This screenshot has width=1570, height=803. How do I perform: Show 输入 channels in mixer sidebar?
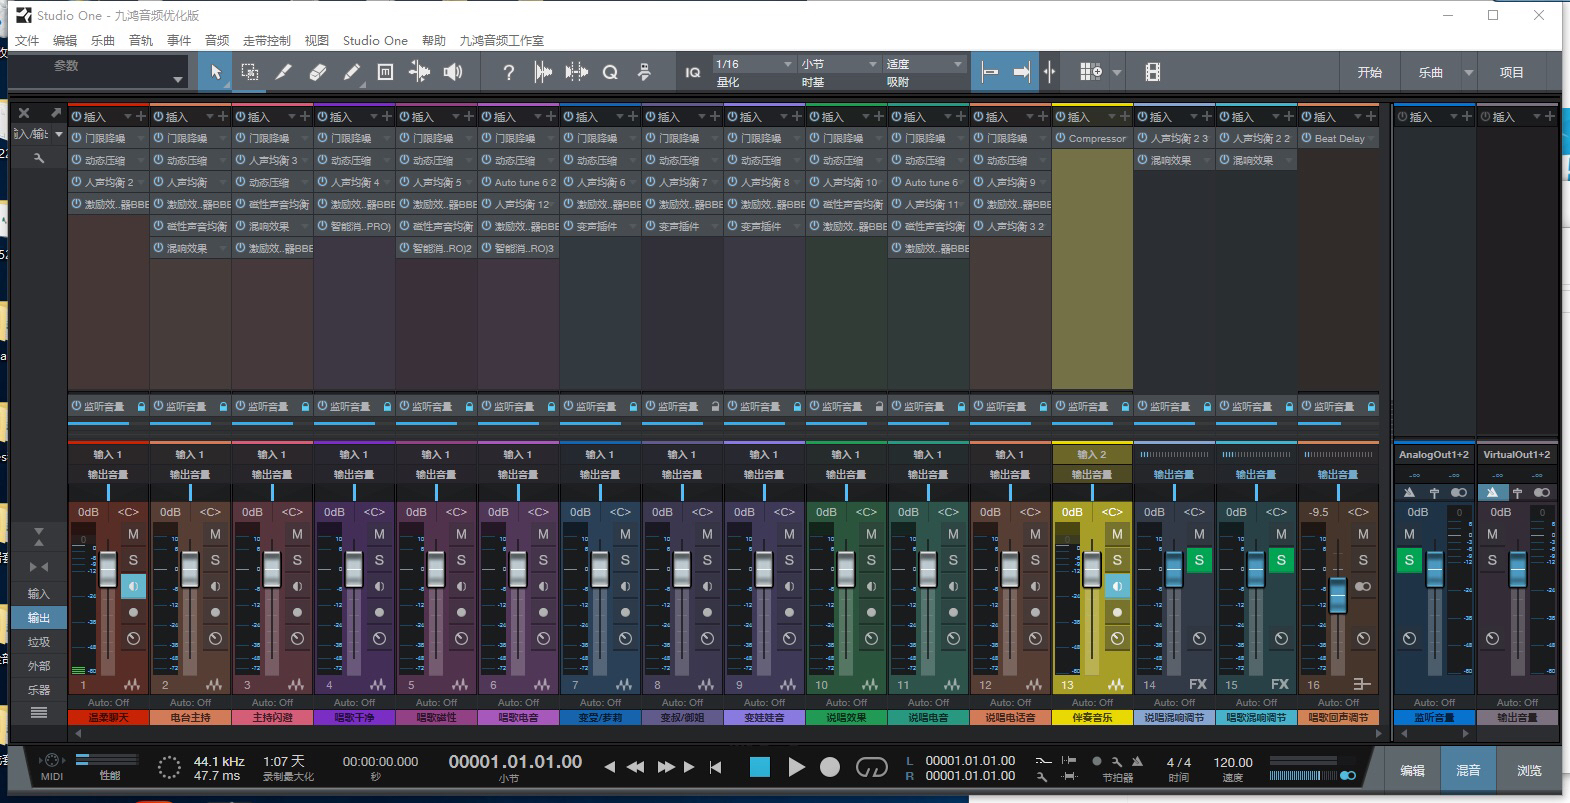(x=39, y=593)
